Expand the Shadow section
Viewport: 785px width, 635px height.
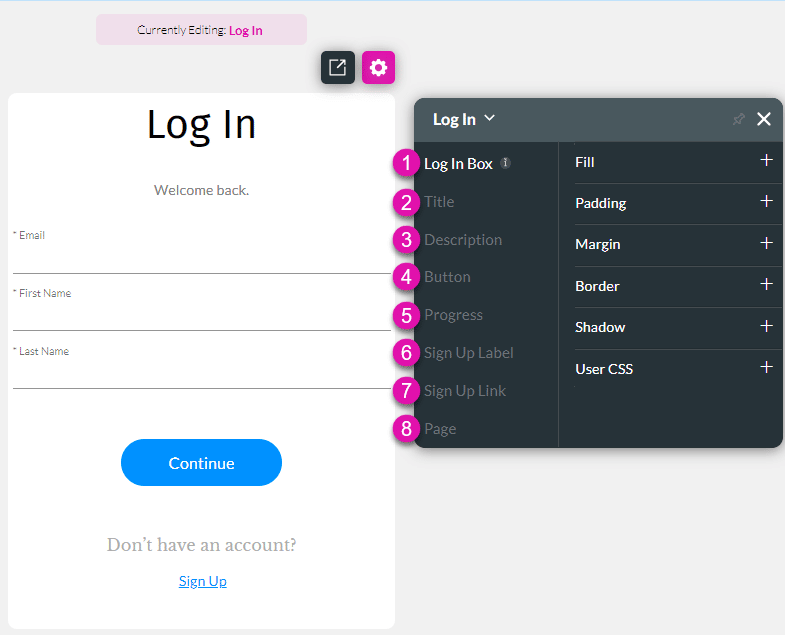[766, 327]
